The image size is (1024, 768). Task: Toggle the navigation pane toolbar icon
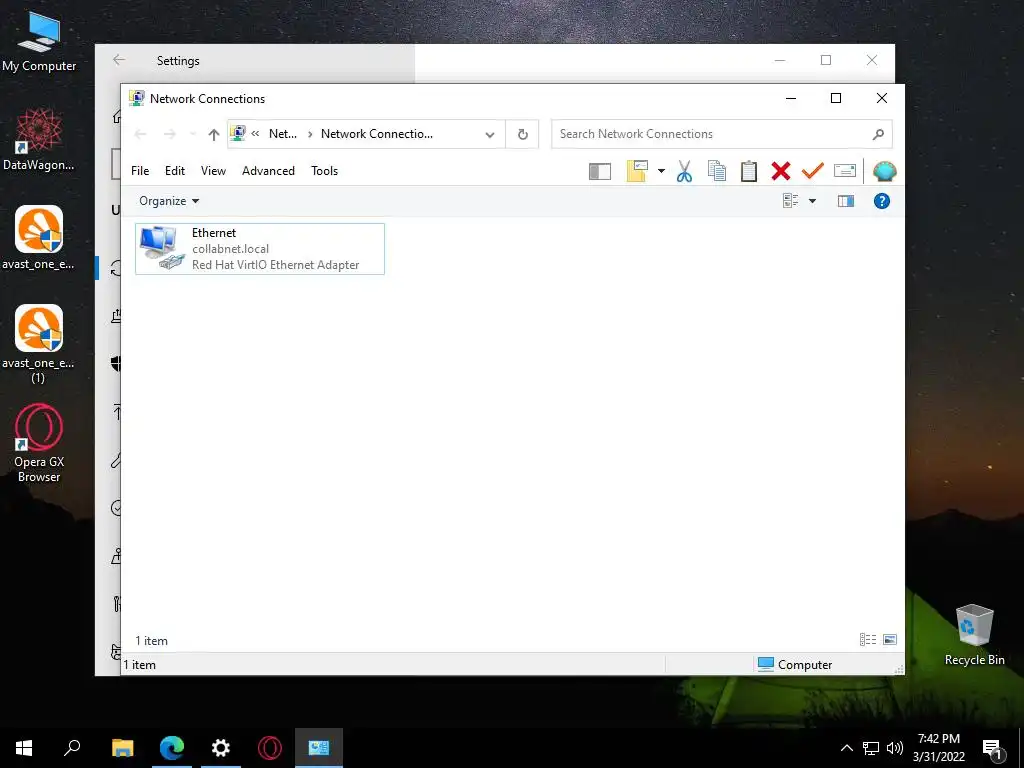pyautogui.click(x=600, y=171)
